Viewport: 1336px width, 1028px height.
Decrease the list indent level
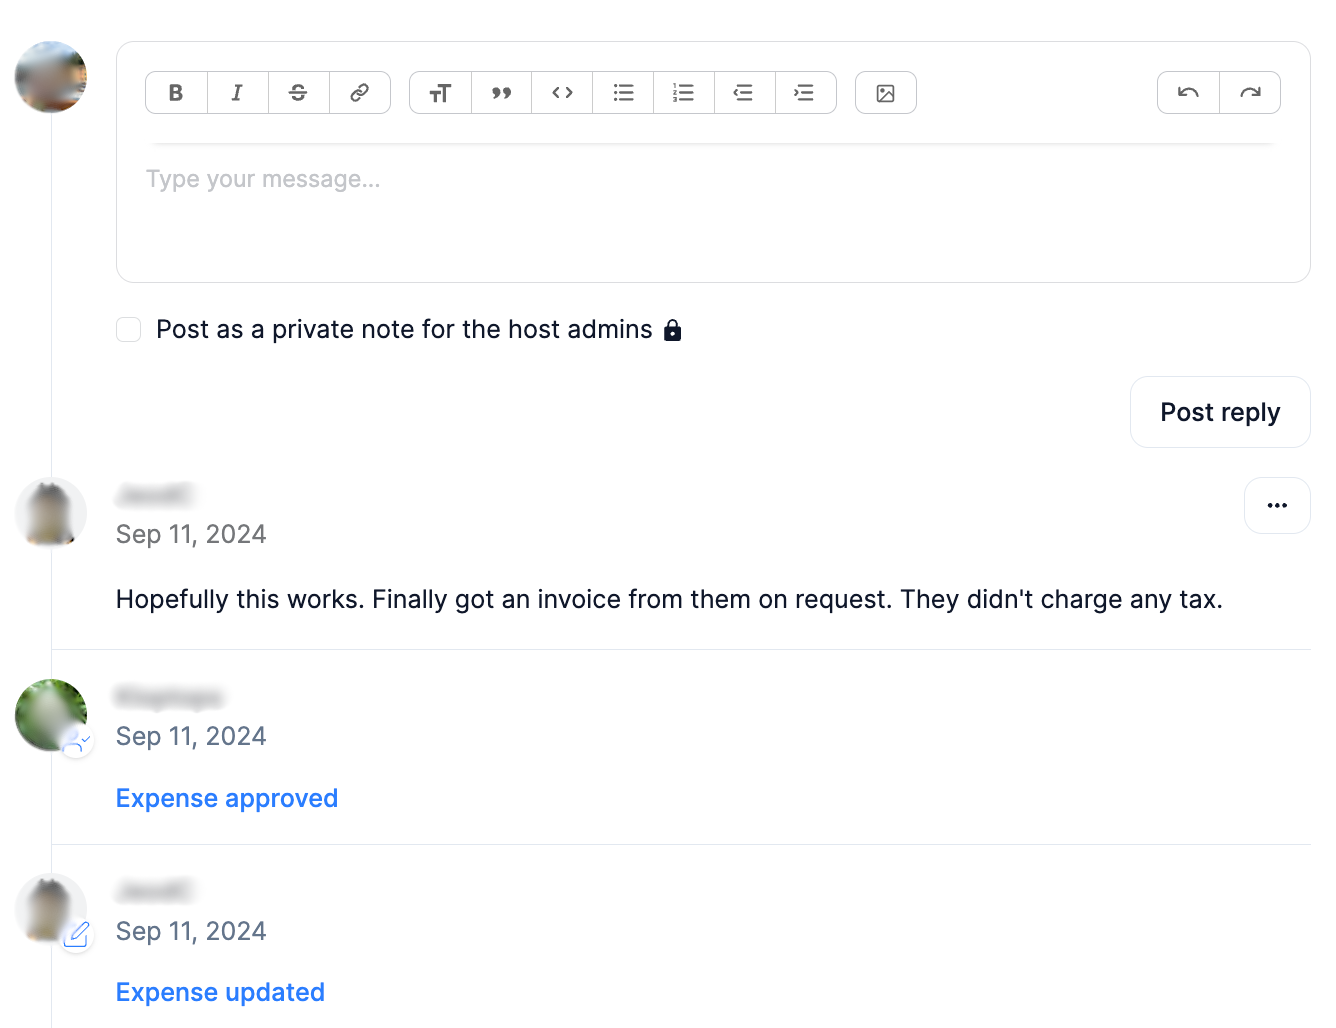click(744, 93)
